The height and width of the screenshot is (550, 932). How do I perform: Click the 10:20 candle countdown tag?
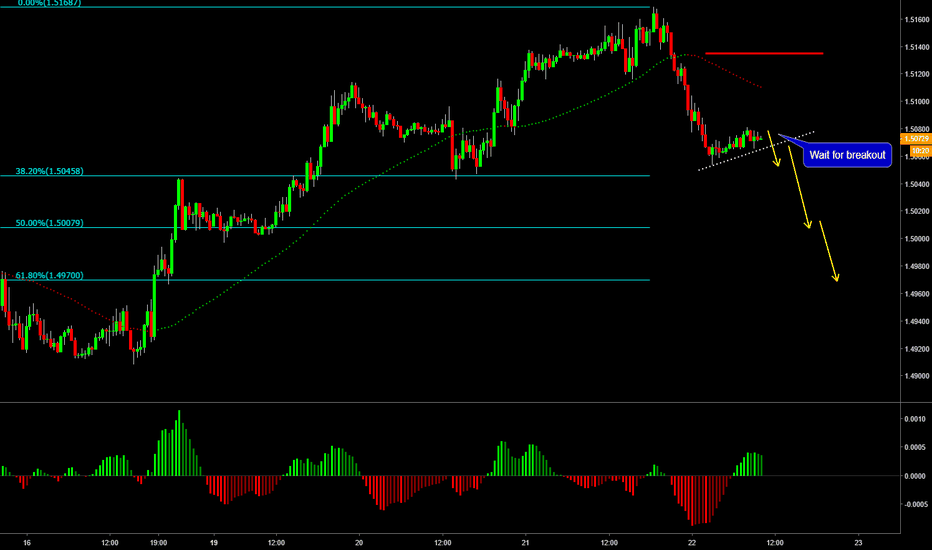tap(920, 151)
